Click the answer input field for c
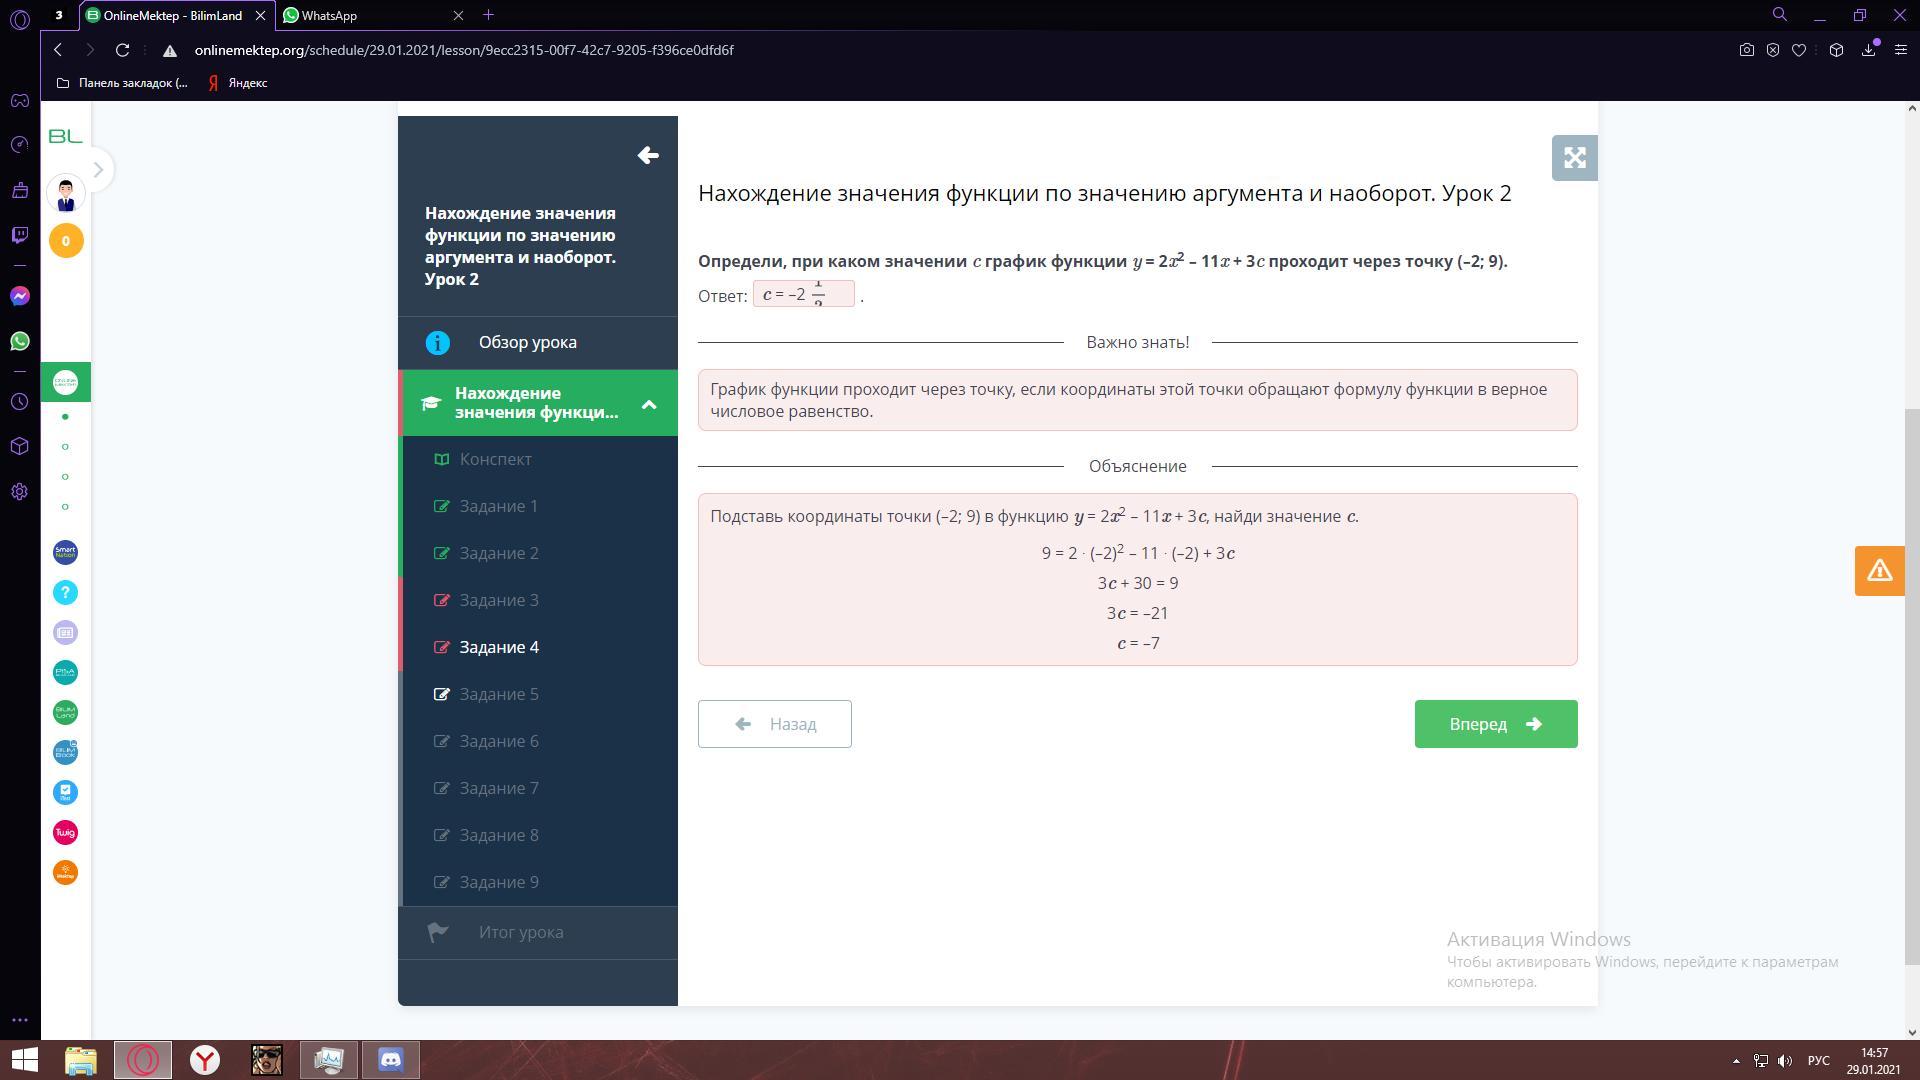The height and width of the screenshot is (1080, 1920). click(803, 294)
